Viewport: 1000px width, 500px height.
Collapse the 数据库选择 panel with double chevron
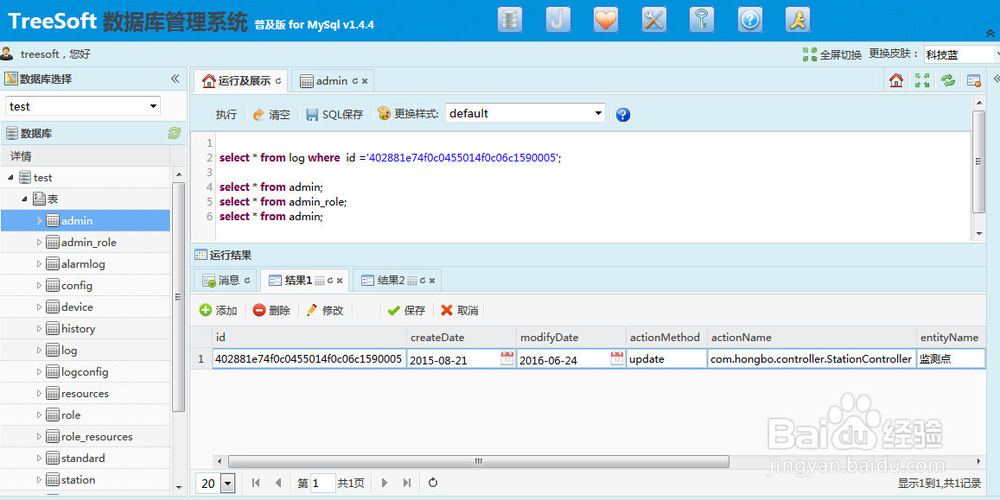(175, 79)
